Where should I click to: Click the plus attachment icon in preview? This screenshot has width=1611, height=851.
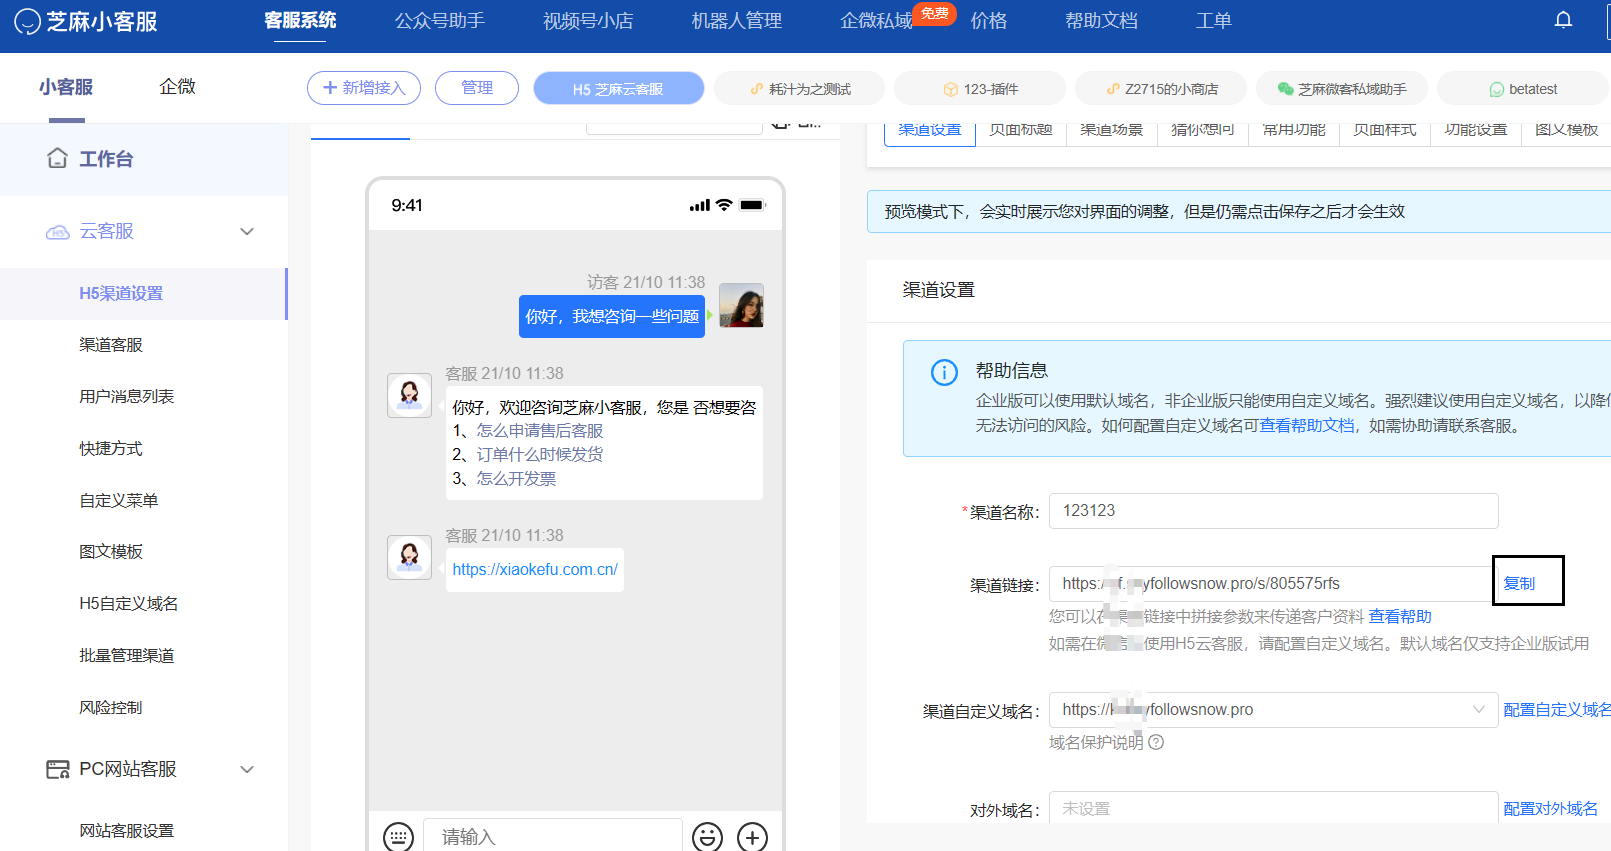tap(752, 836)
